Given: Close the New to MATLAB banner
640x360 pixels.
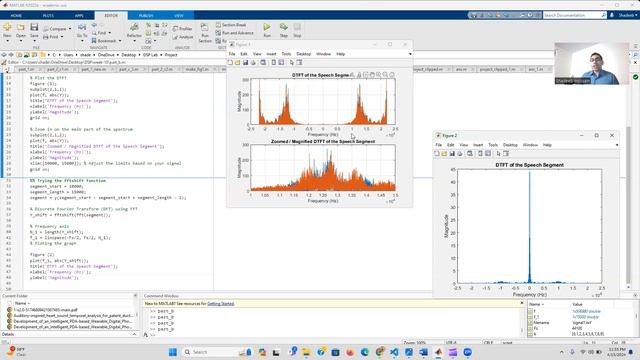Looking at the screenshot, I should tap(522, 303).
